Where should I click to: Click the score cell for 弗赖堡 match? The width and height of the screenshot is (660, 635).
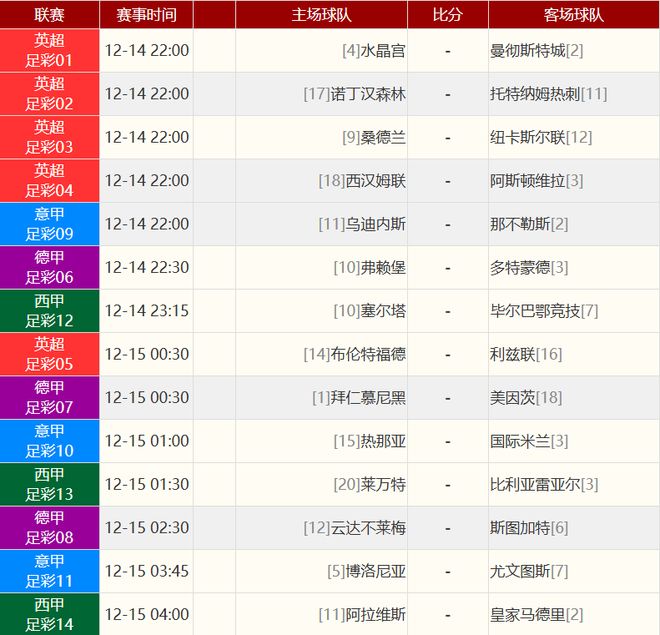447,268
